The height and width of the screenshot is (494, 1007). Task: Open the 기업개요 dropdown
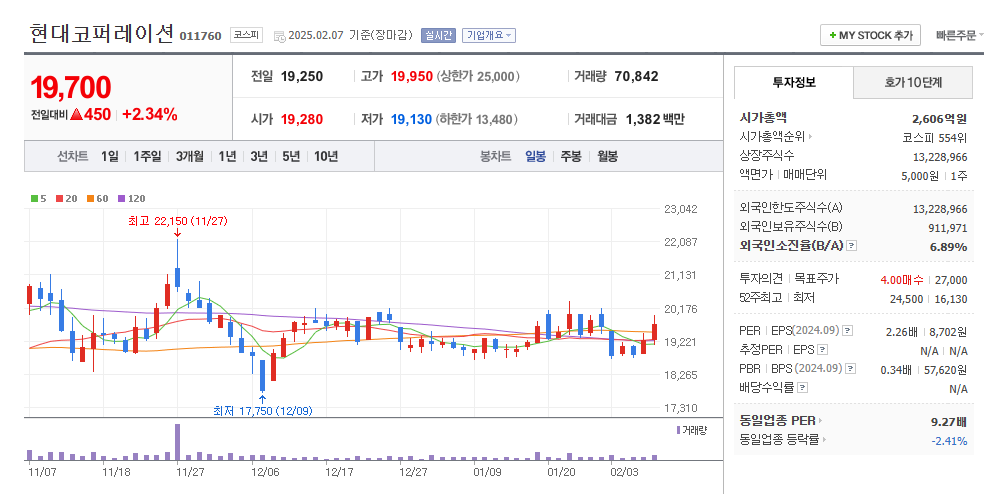tap(489, 35)
